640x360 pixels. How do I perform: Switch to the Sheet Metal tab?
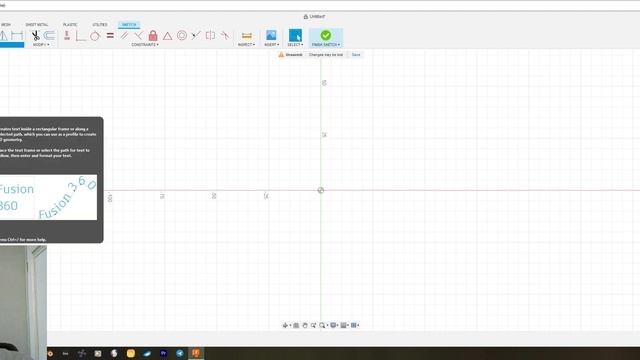point(37,25)
